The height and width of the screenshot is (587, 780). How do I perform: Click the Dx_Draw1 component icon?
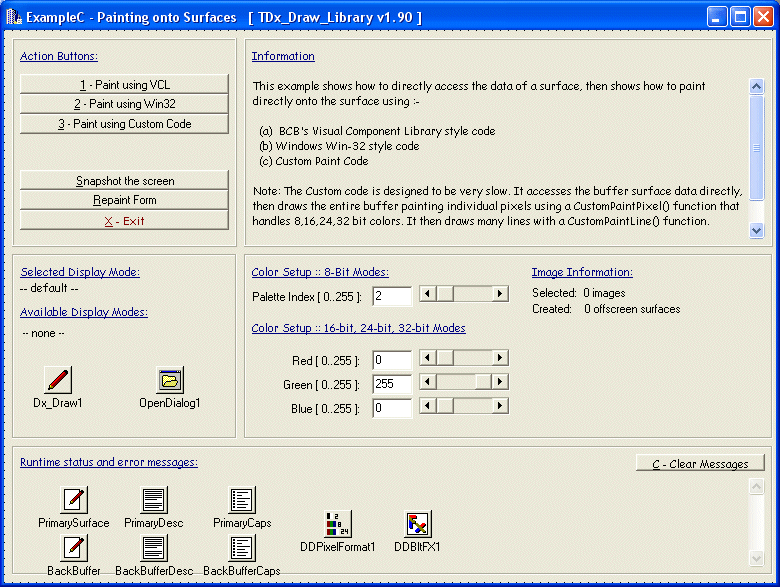[x=58, y=380]
